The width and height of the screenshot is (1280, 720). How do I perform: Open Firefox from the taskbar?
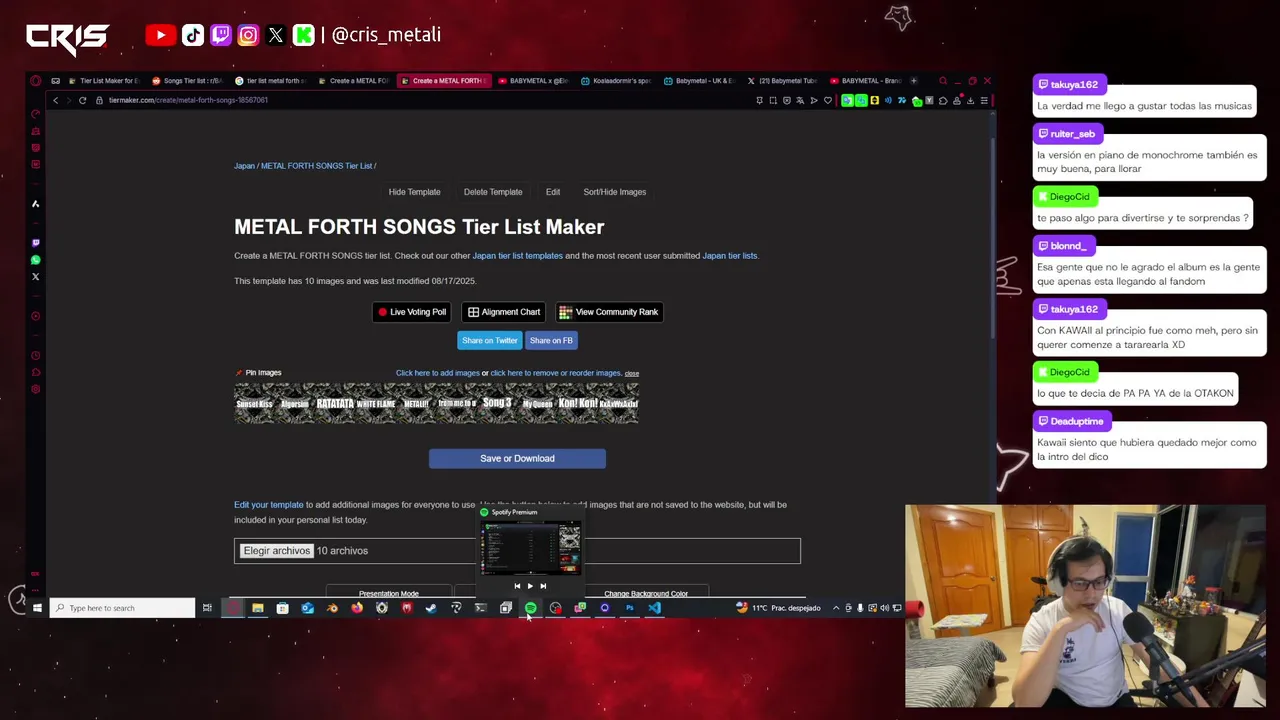[x=357, y=608]
